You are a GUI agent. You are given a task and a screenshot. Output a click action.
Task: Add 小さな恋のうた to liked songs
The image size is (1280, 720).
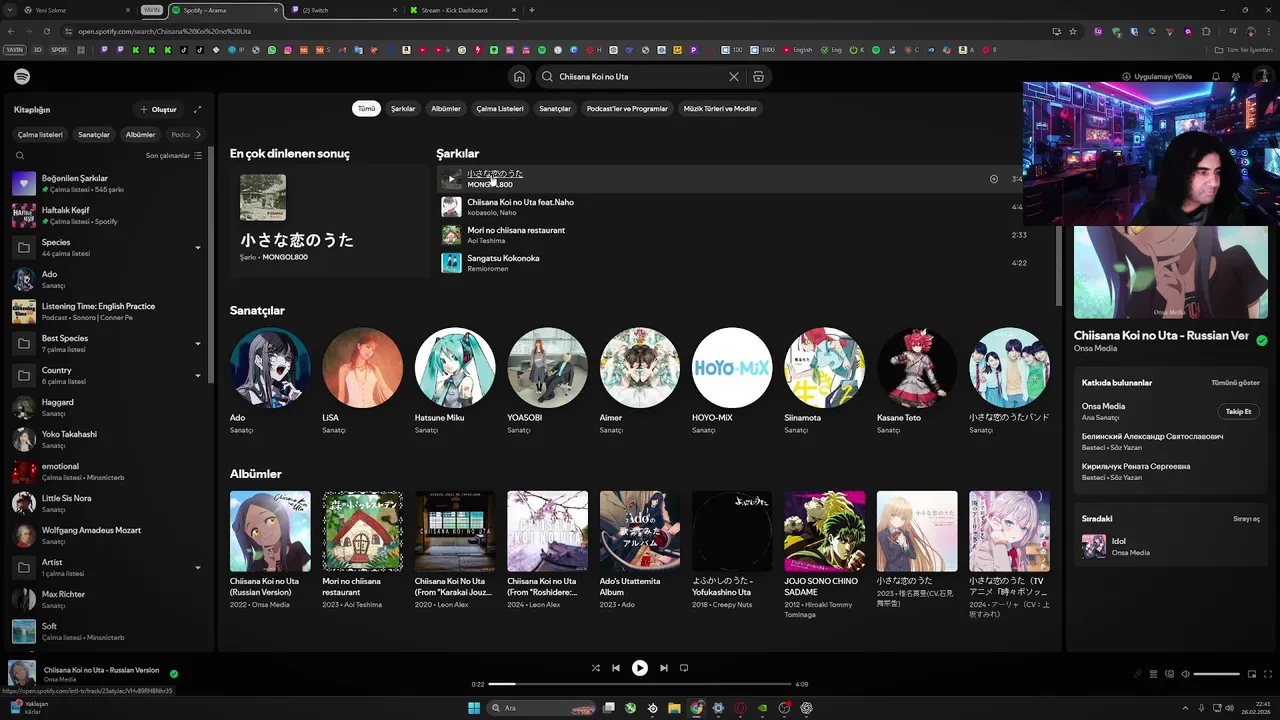coord(993,179)
